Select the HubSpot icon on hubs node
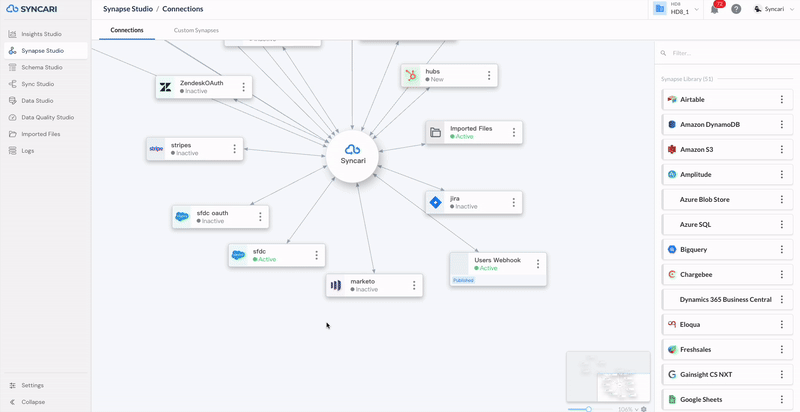Viewport: 800px width, 412px height. coord(410,75)
